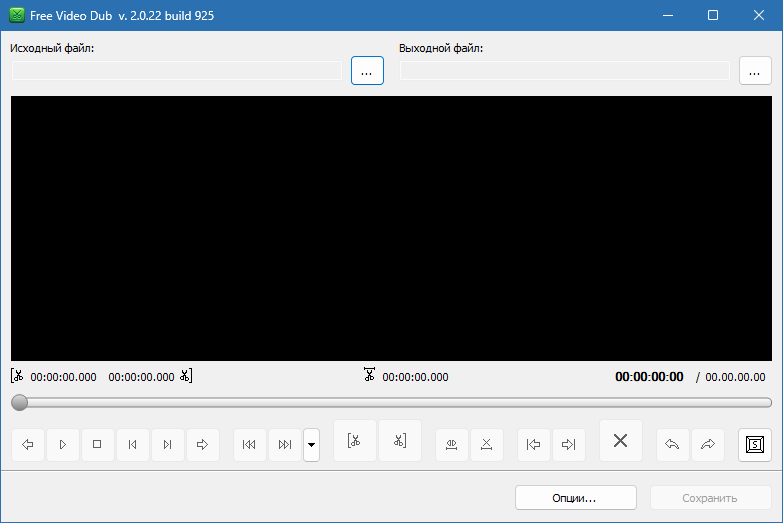The width and height of the screenshot is (783, 523).
Task: Go to selection end arrow button
Action: pos(569,444)
